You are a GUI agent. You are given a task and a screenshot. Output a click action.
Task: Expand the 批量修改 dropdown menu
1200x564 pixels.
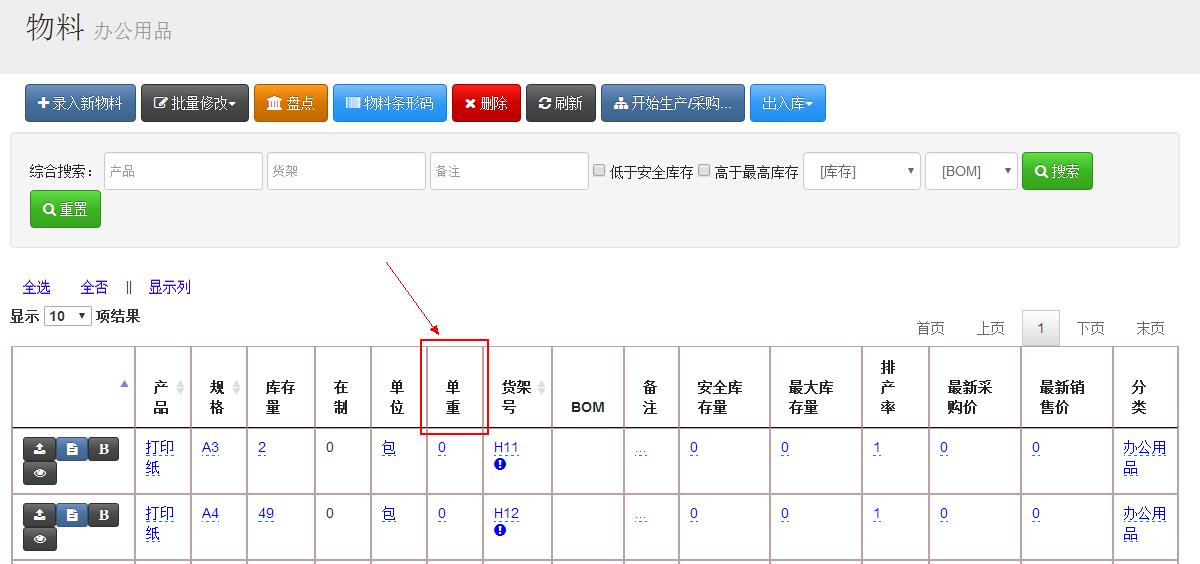(195, 103)
